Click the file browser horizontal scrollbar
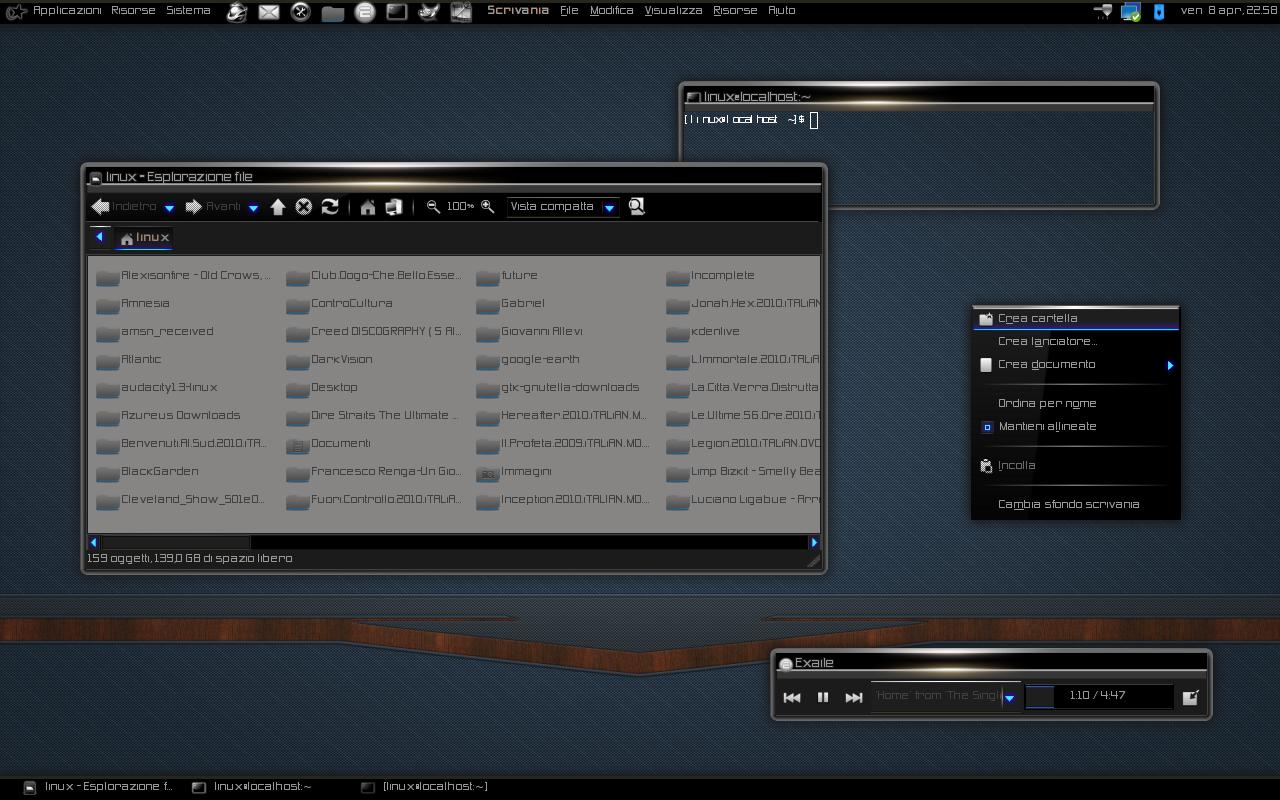This screenshot has height=800, width=1280. point(453,542)
